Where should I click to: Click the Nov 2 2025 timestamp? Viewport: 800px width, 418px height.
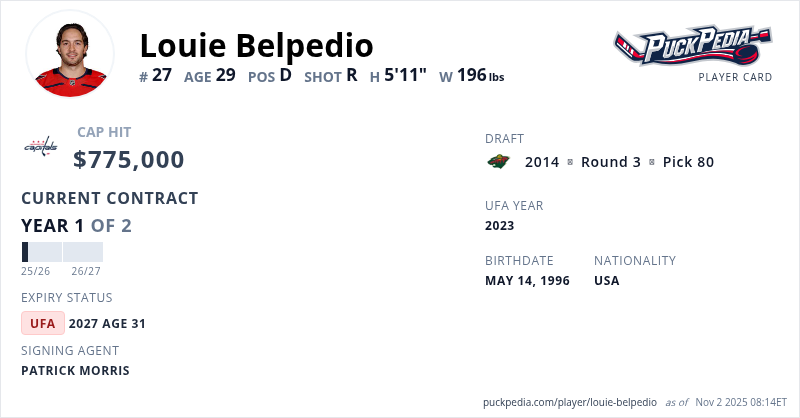tap(738, 402)
